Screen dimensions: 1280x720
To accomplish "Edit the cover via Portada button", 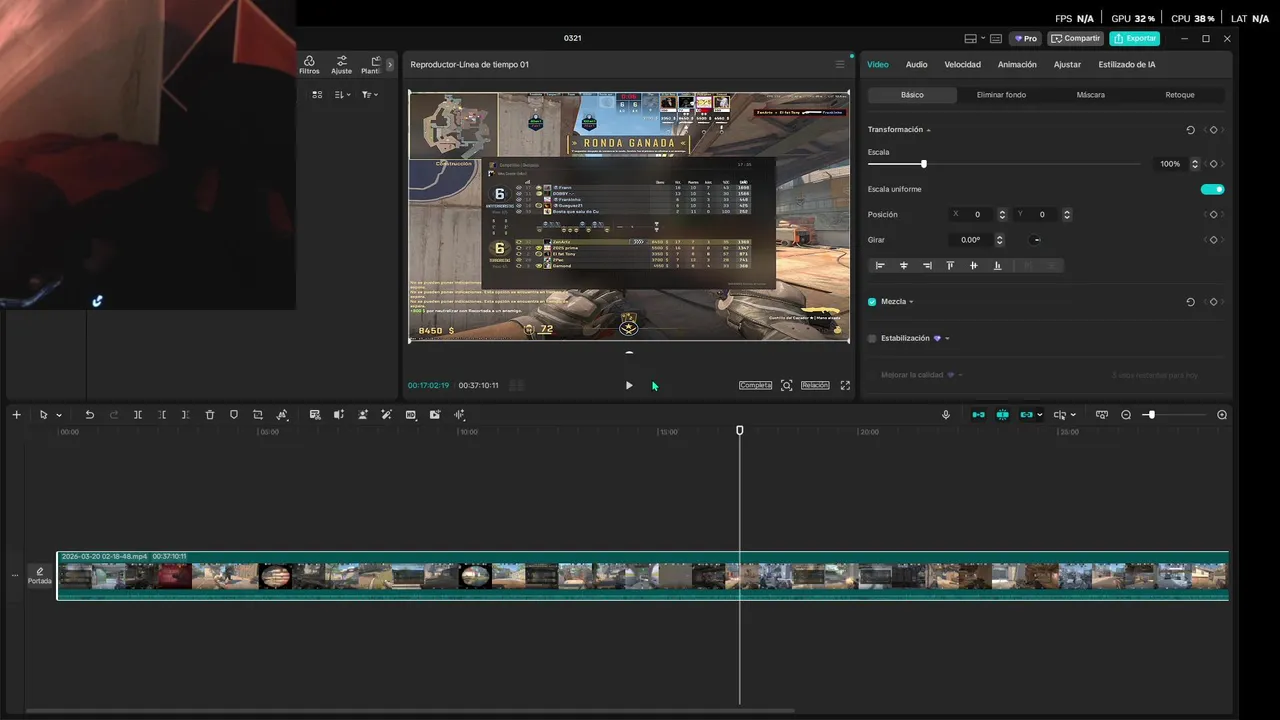I will pos(40,575).
